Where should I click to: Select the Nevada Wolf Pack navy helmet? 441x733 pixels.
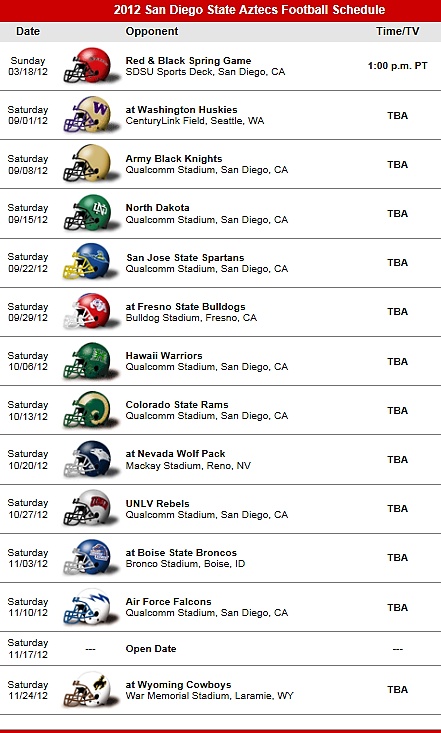tap(87, 459)
